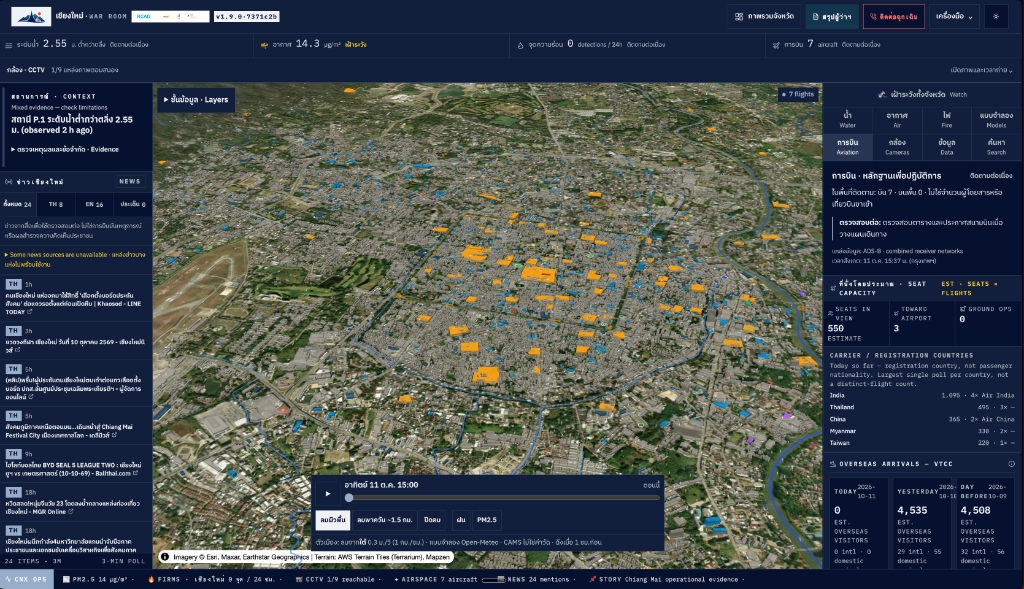Toggle the sun light-theme button
This screenshot has width=1024, height=589.
click(996, 16)
